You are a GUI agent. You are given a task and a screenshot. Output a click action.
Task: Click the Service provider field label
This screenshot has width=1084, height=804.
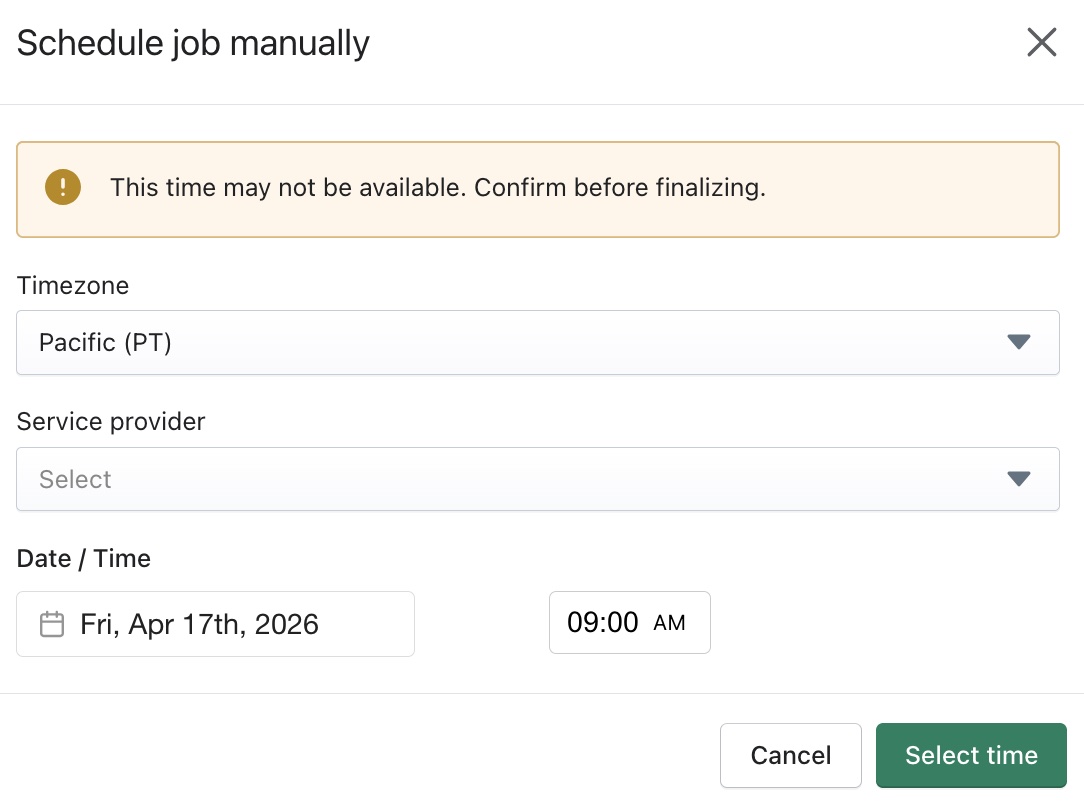point(111,422)
